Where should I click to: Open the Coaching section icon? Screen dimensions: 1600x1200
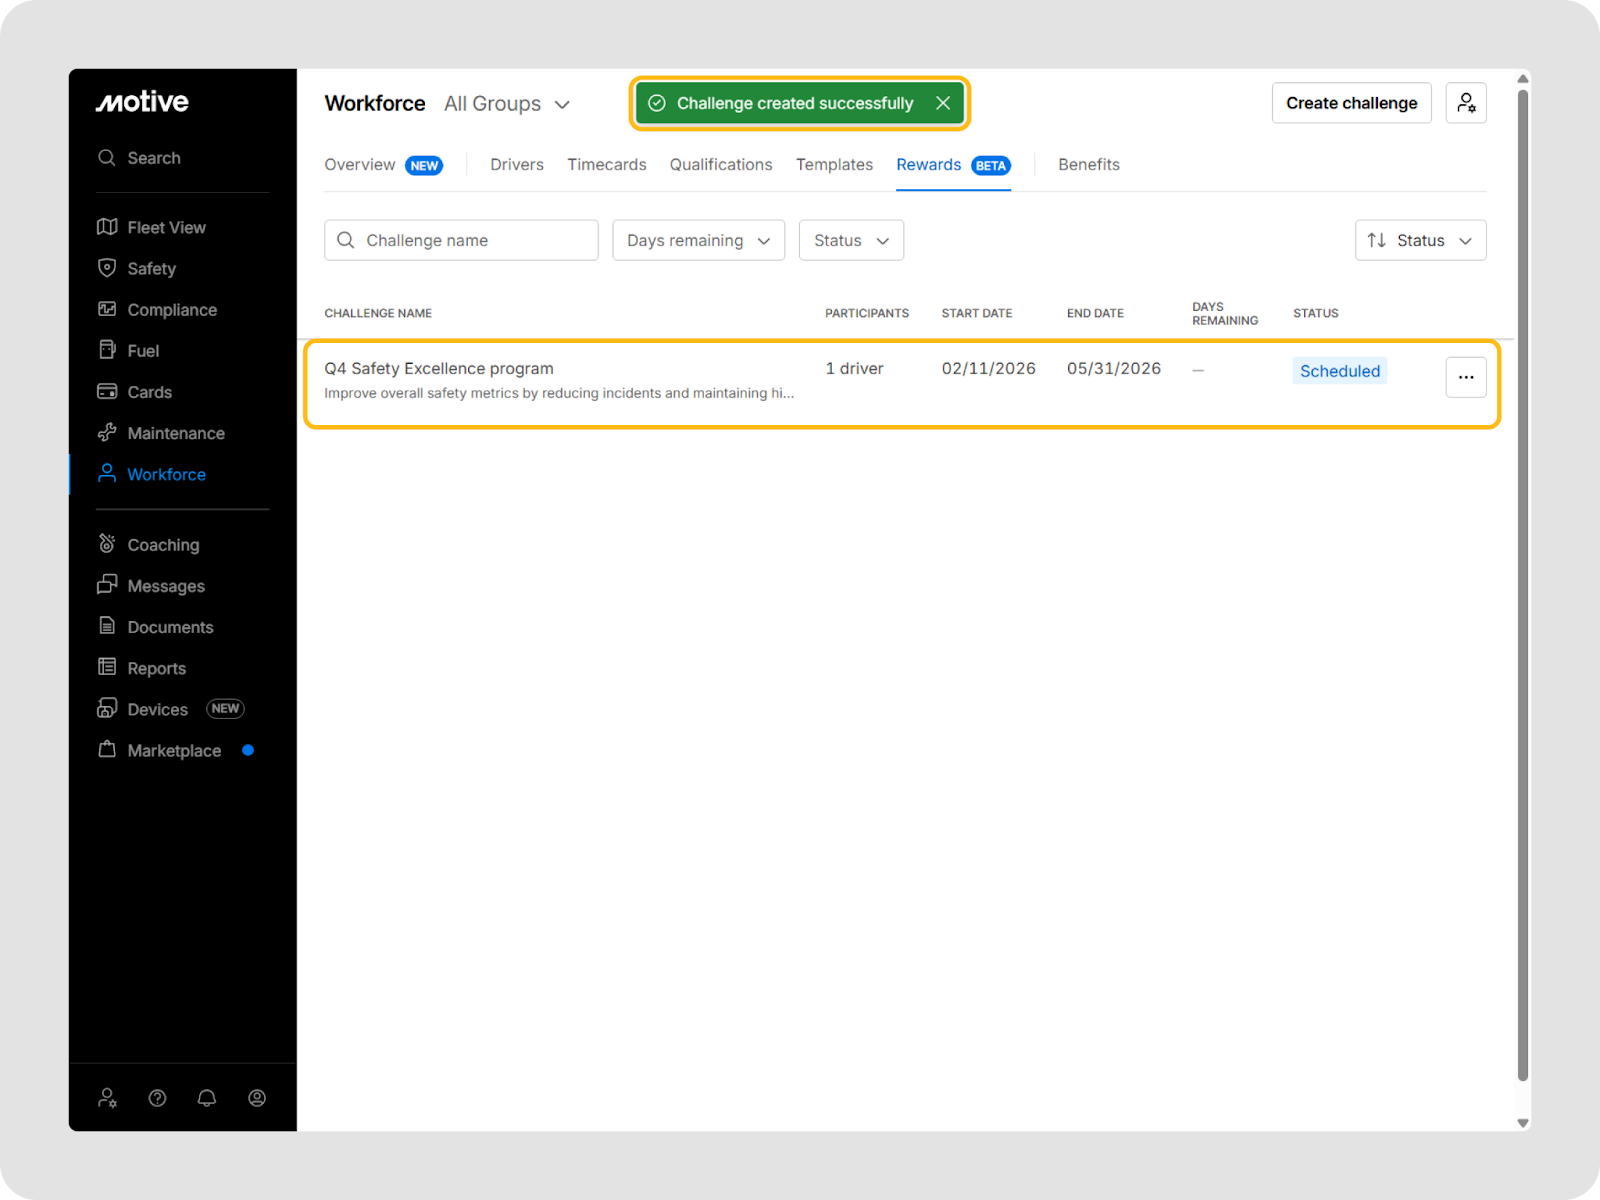click(107, 544)
